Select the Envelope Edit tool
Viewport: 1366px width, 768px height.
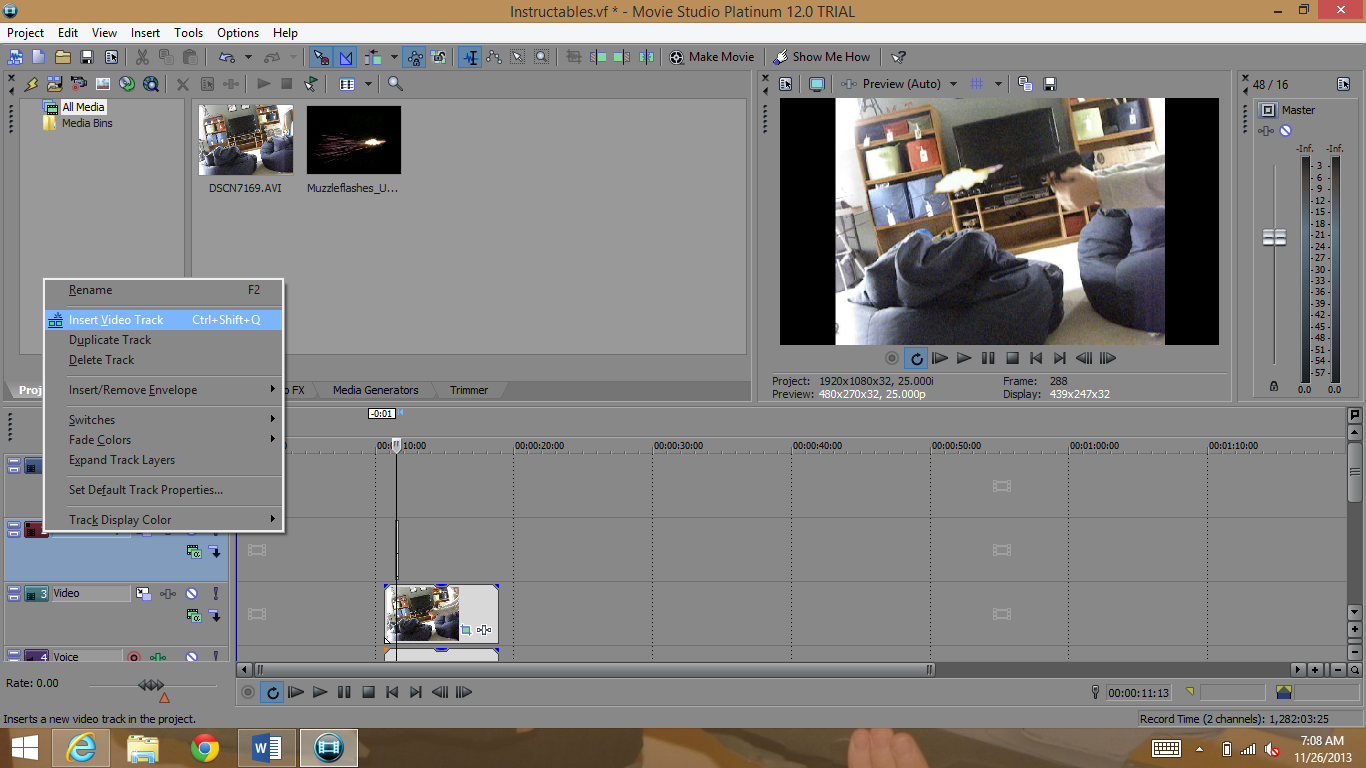(x=494, y=57)
